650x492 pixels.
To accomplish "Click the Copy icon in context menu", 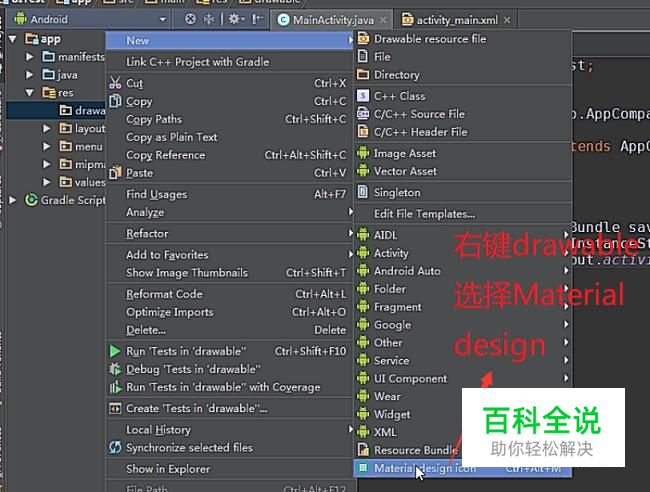I will coord(115,101).
